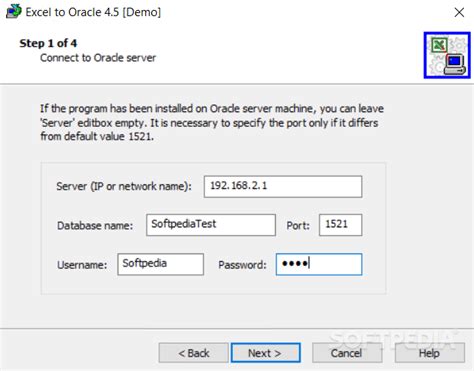Select the Port input box
The height and width of the screenshot is (371, 474).
coord(340,225)
